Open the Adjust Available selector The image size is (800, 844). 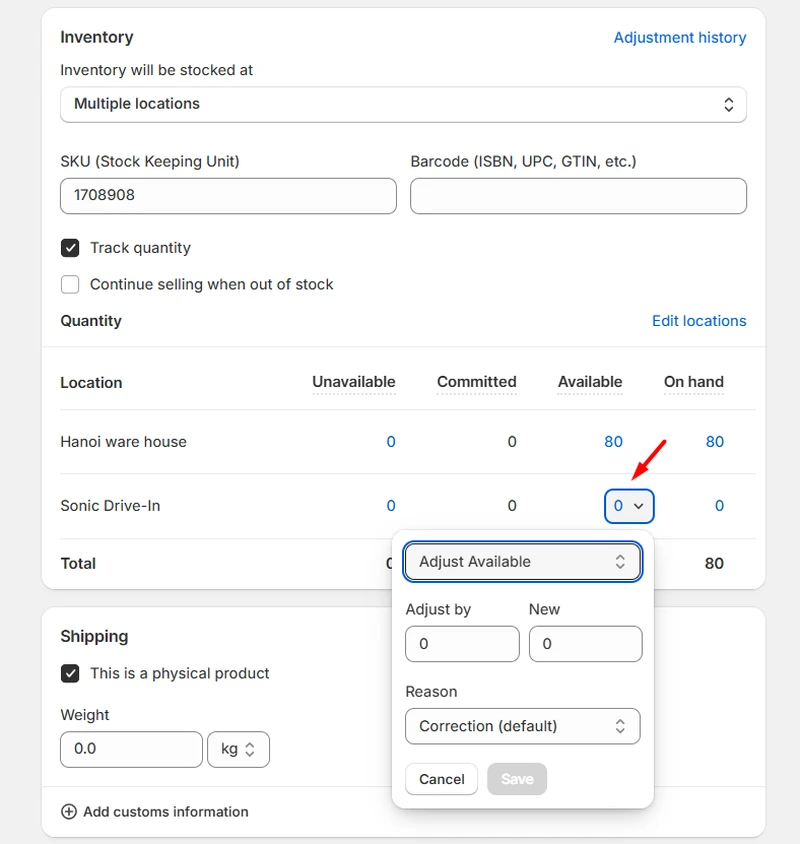[522, 562]
